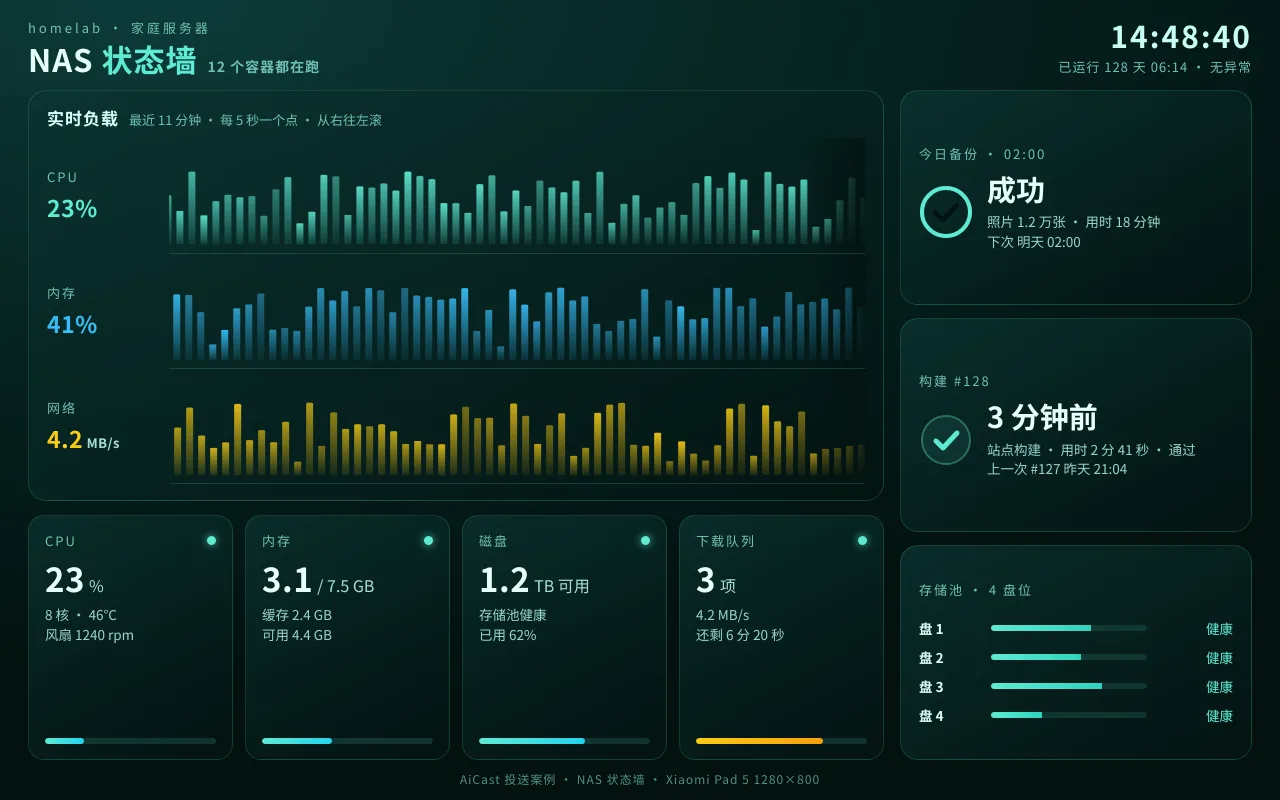Click the 成功 backup status text
Viewport: 1280px width, 800px height.
coord(1016,190)
